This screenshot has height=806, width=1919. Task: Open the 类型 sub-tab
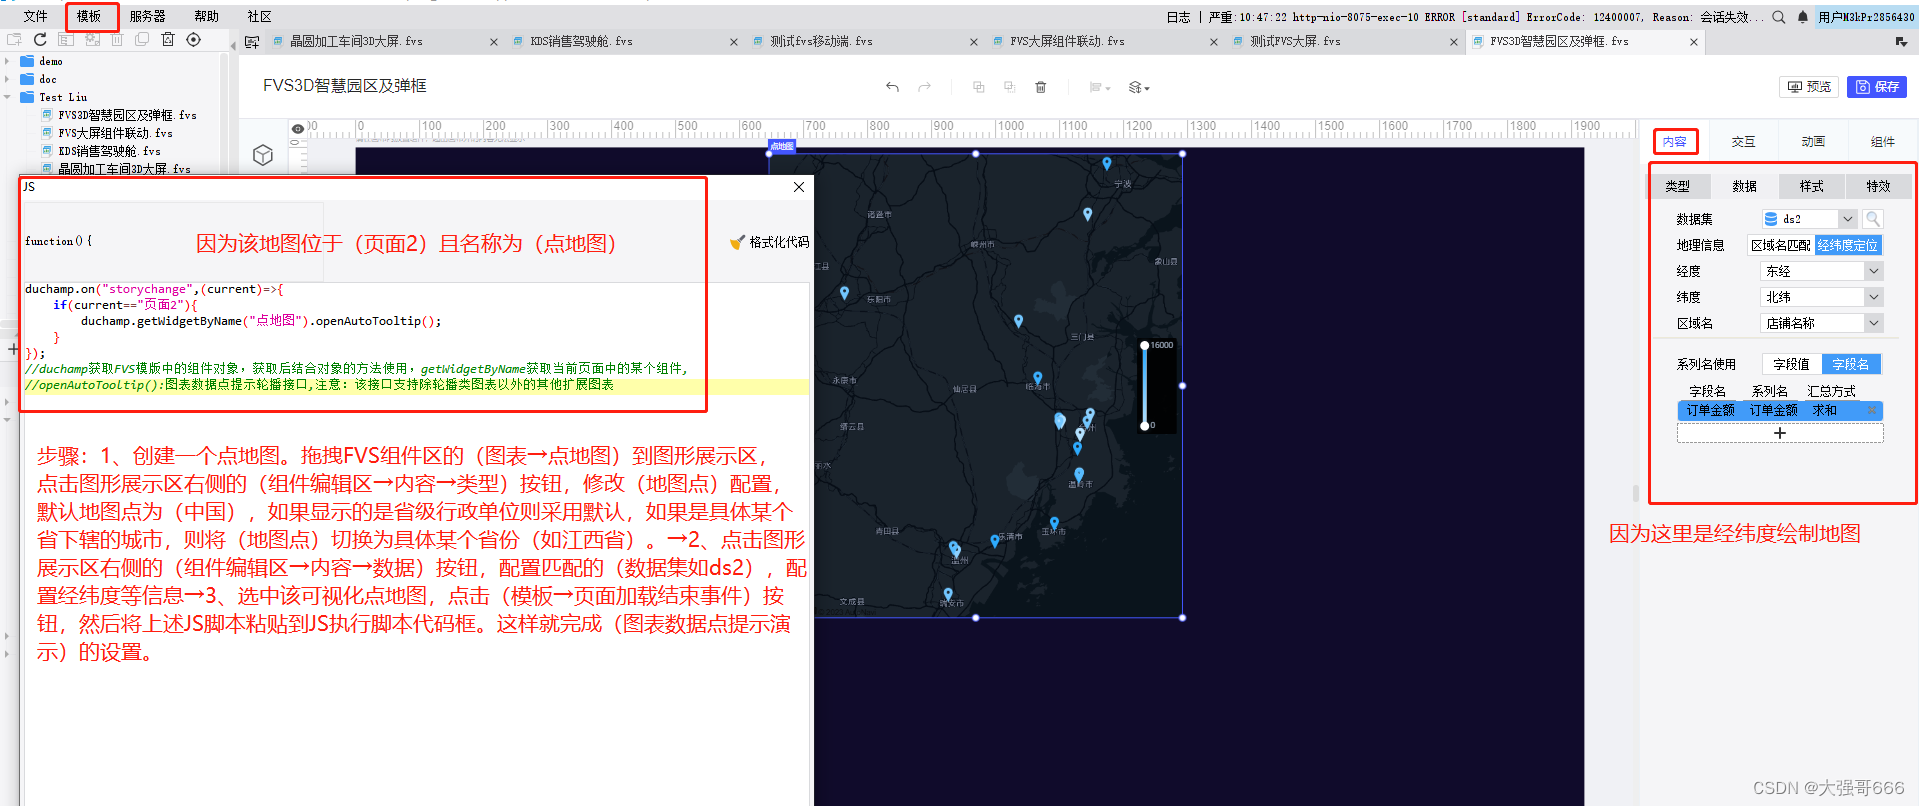pos(1678,186)
